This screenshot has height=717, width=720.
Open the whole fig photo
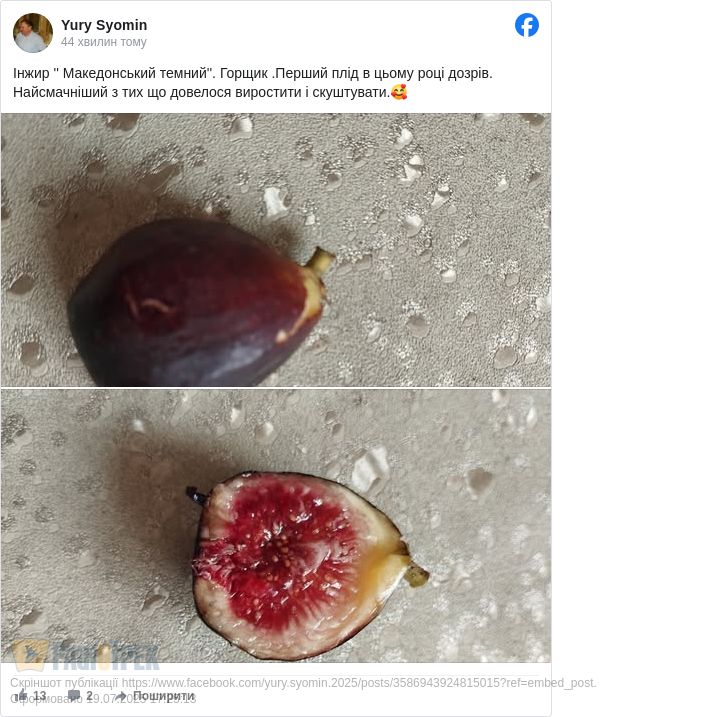click(275, 250)
